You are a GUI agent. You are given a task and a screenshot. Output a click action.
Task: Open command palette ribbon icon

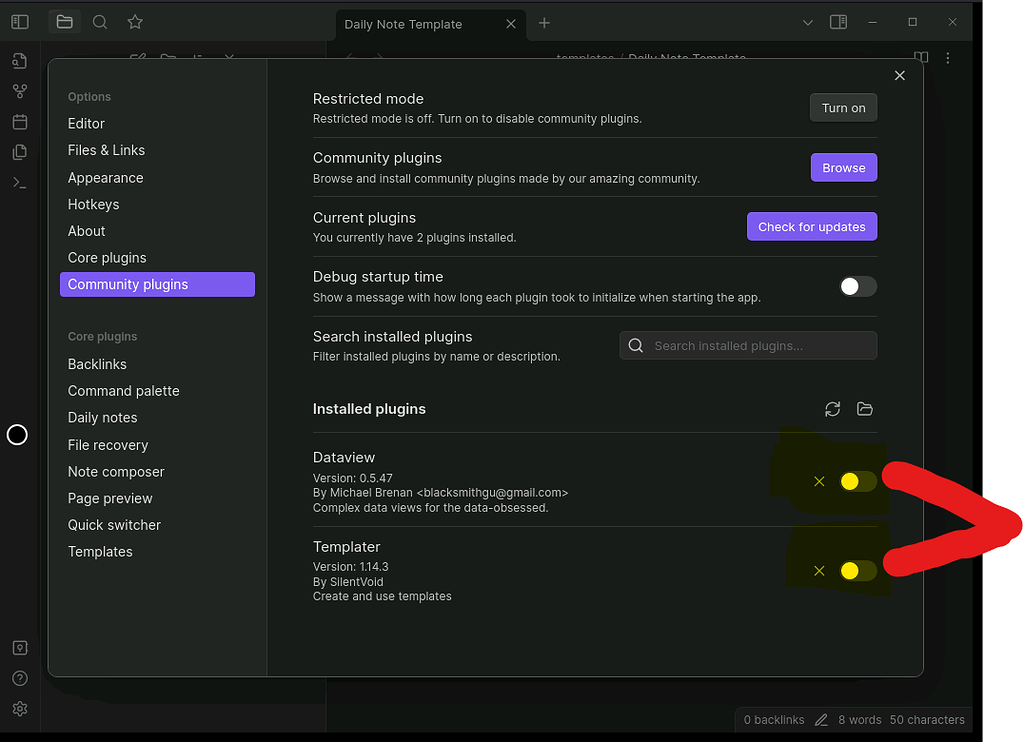pyautogui.click(x=20, y=183)
